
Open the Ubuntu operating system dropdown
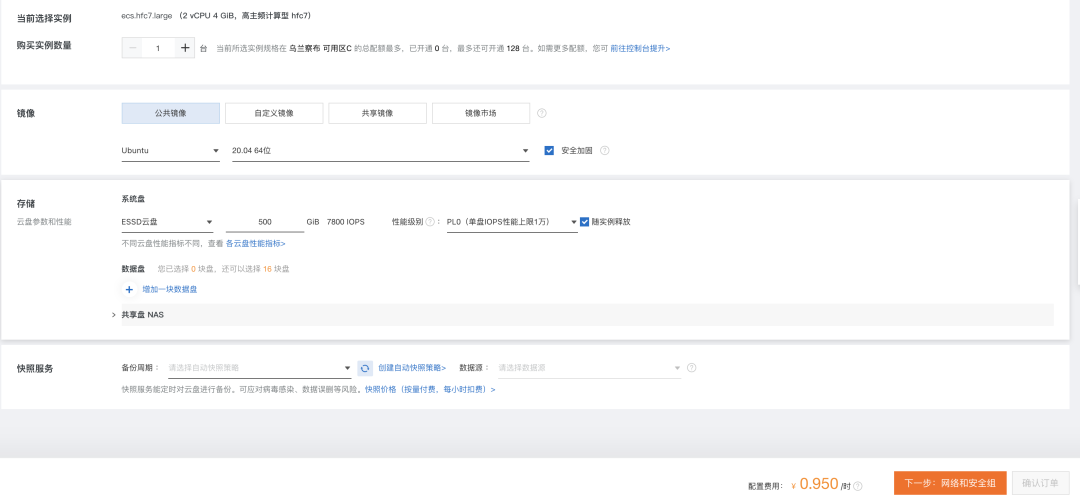tap(170, 151)
